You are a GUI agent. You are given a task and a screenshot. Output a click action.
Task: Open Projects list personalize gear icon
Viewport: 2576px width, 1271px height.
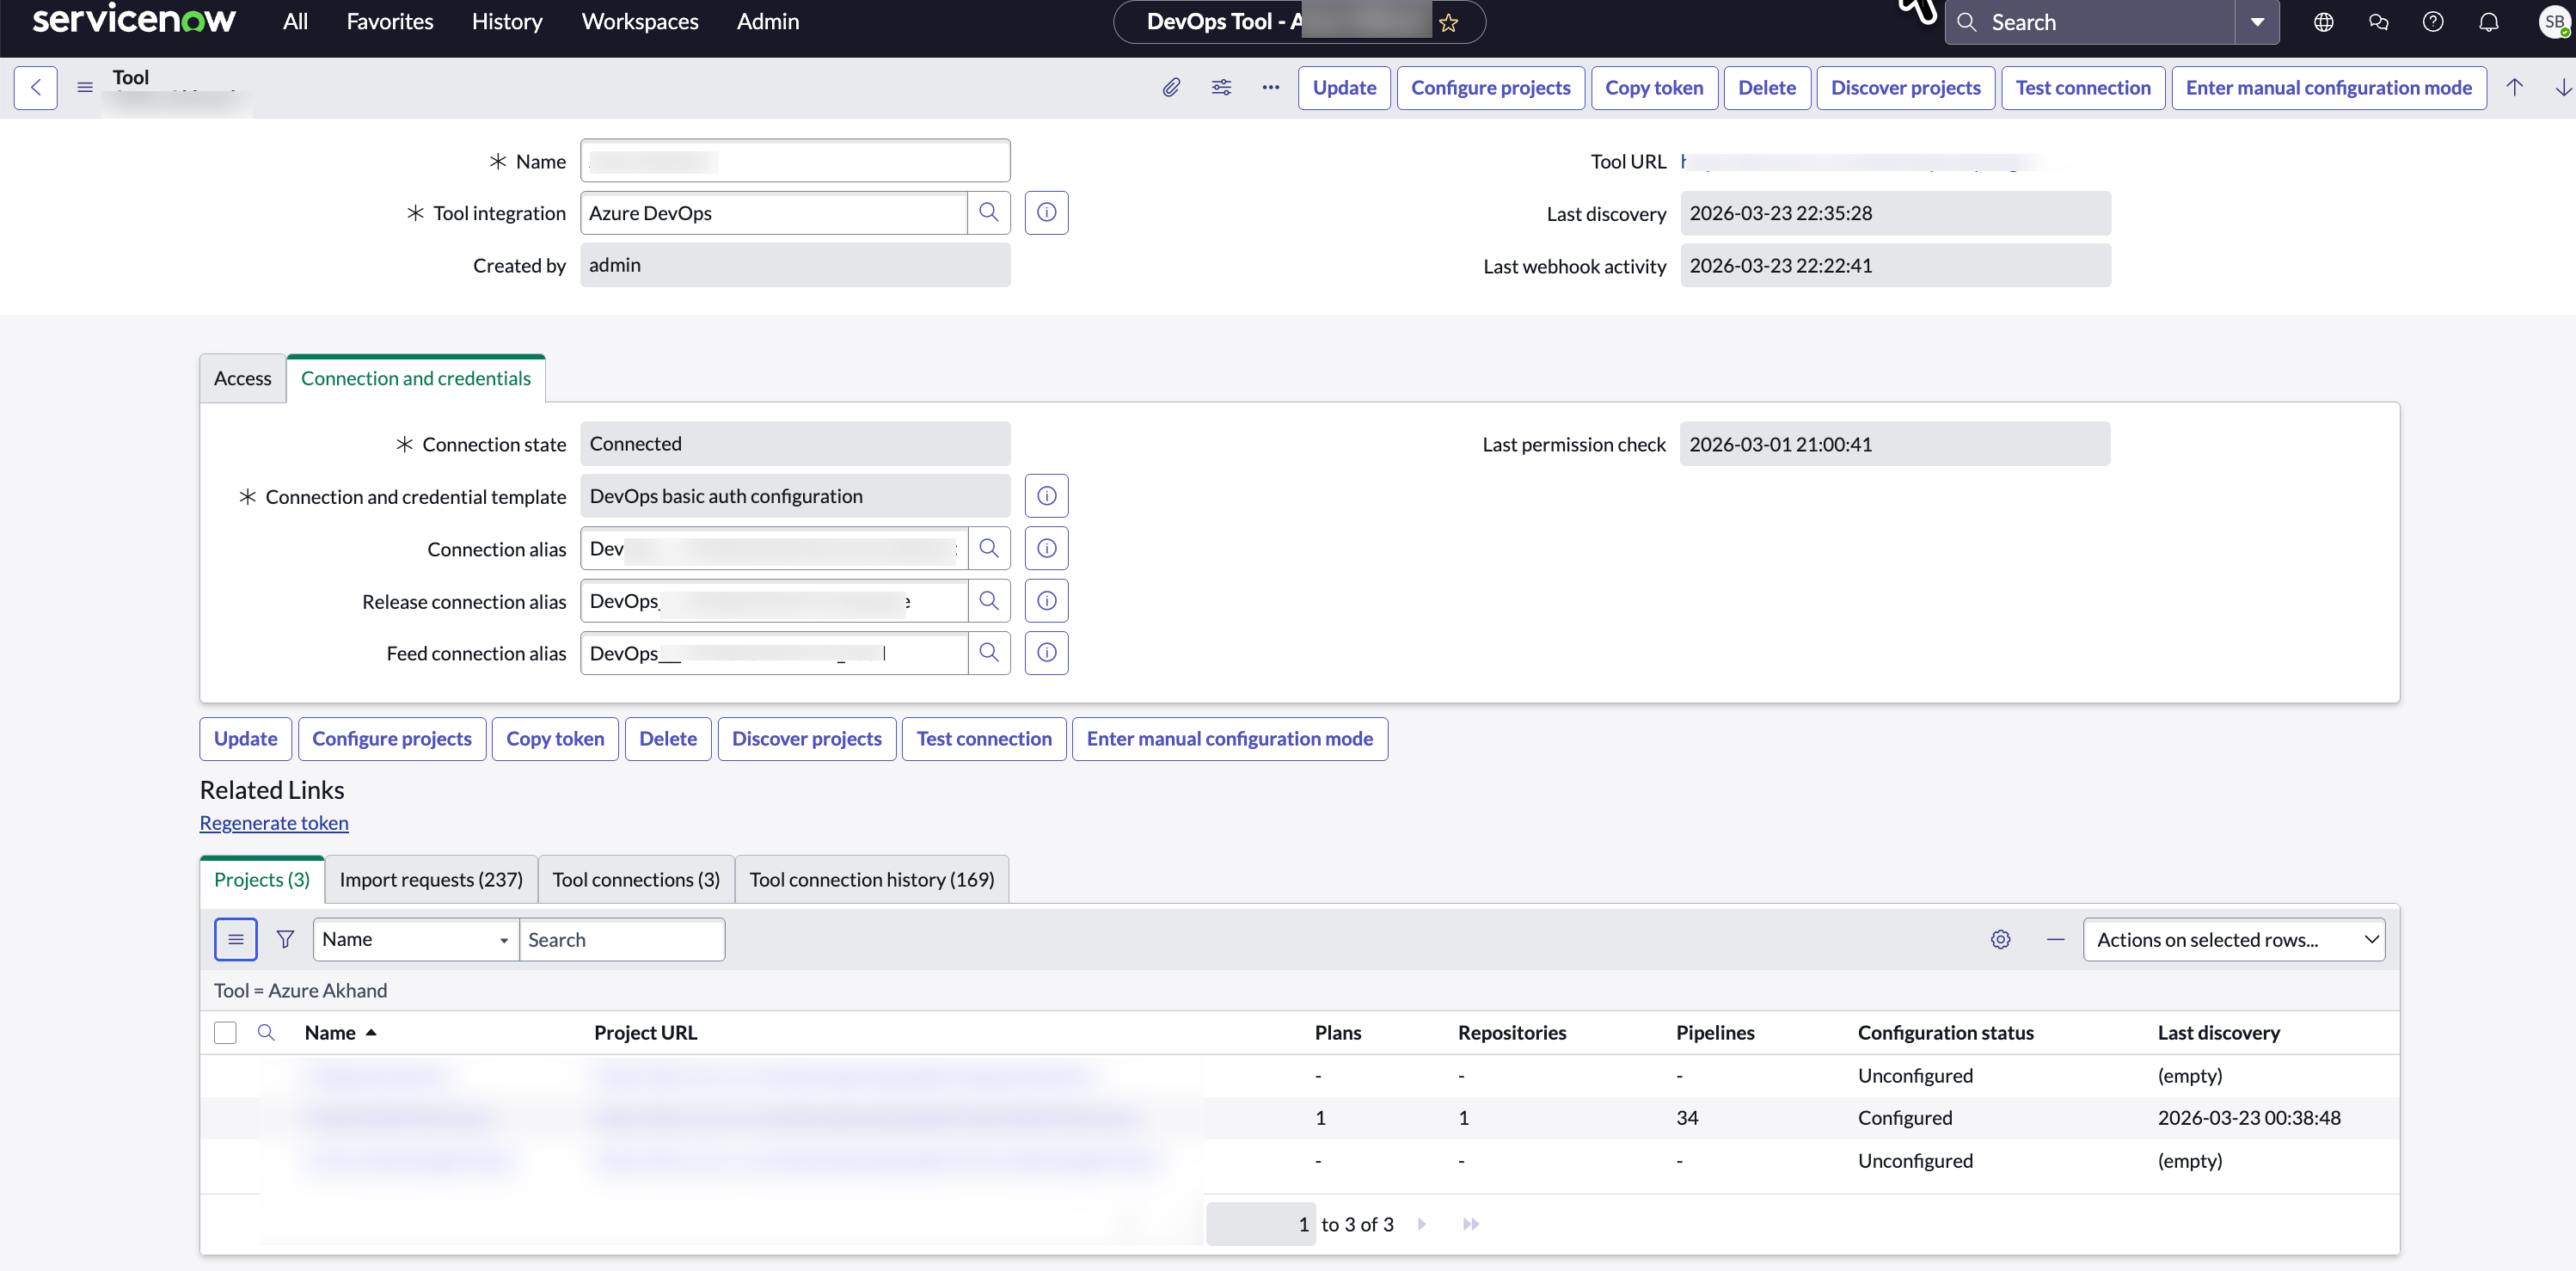pos(2000,939)
